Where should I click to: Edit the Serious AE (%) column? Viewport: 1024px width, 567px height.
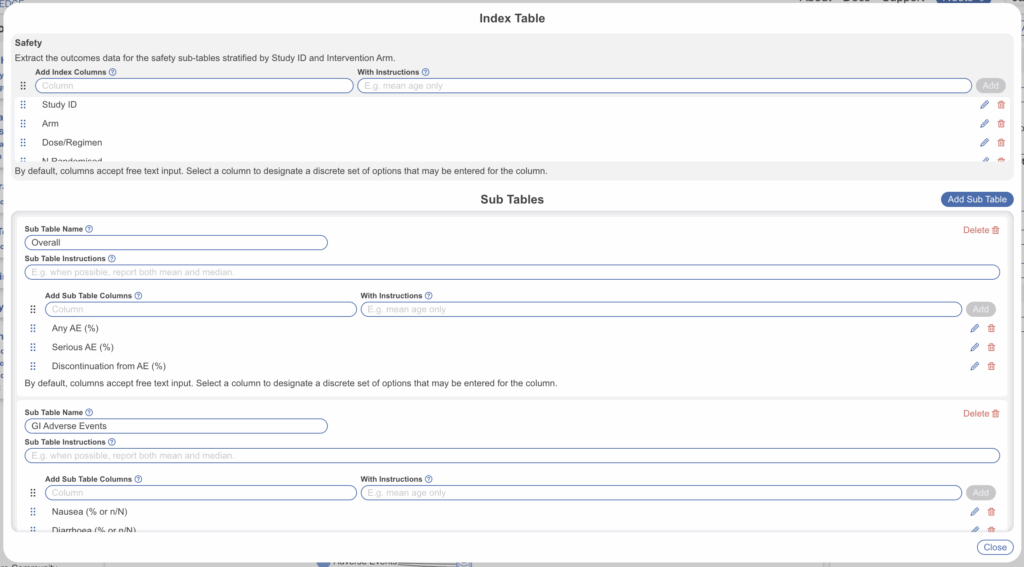tap(974, 348)
